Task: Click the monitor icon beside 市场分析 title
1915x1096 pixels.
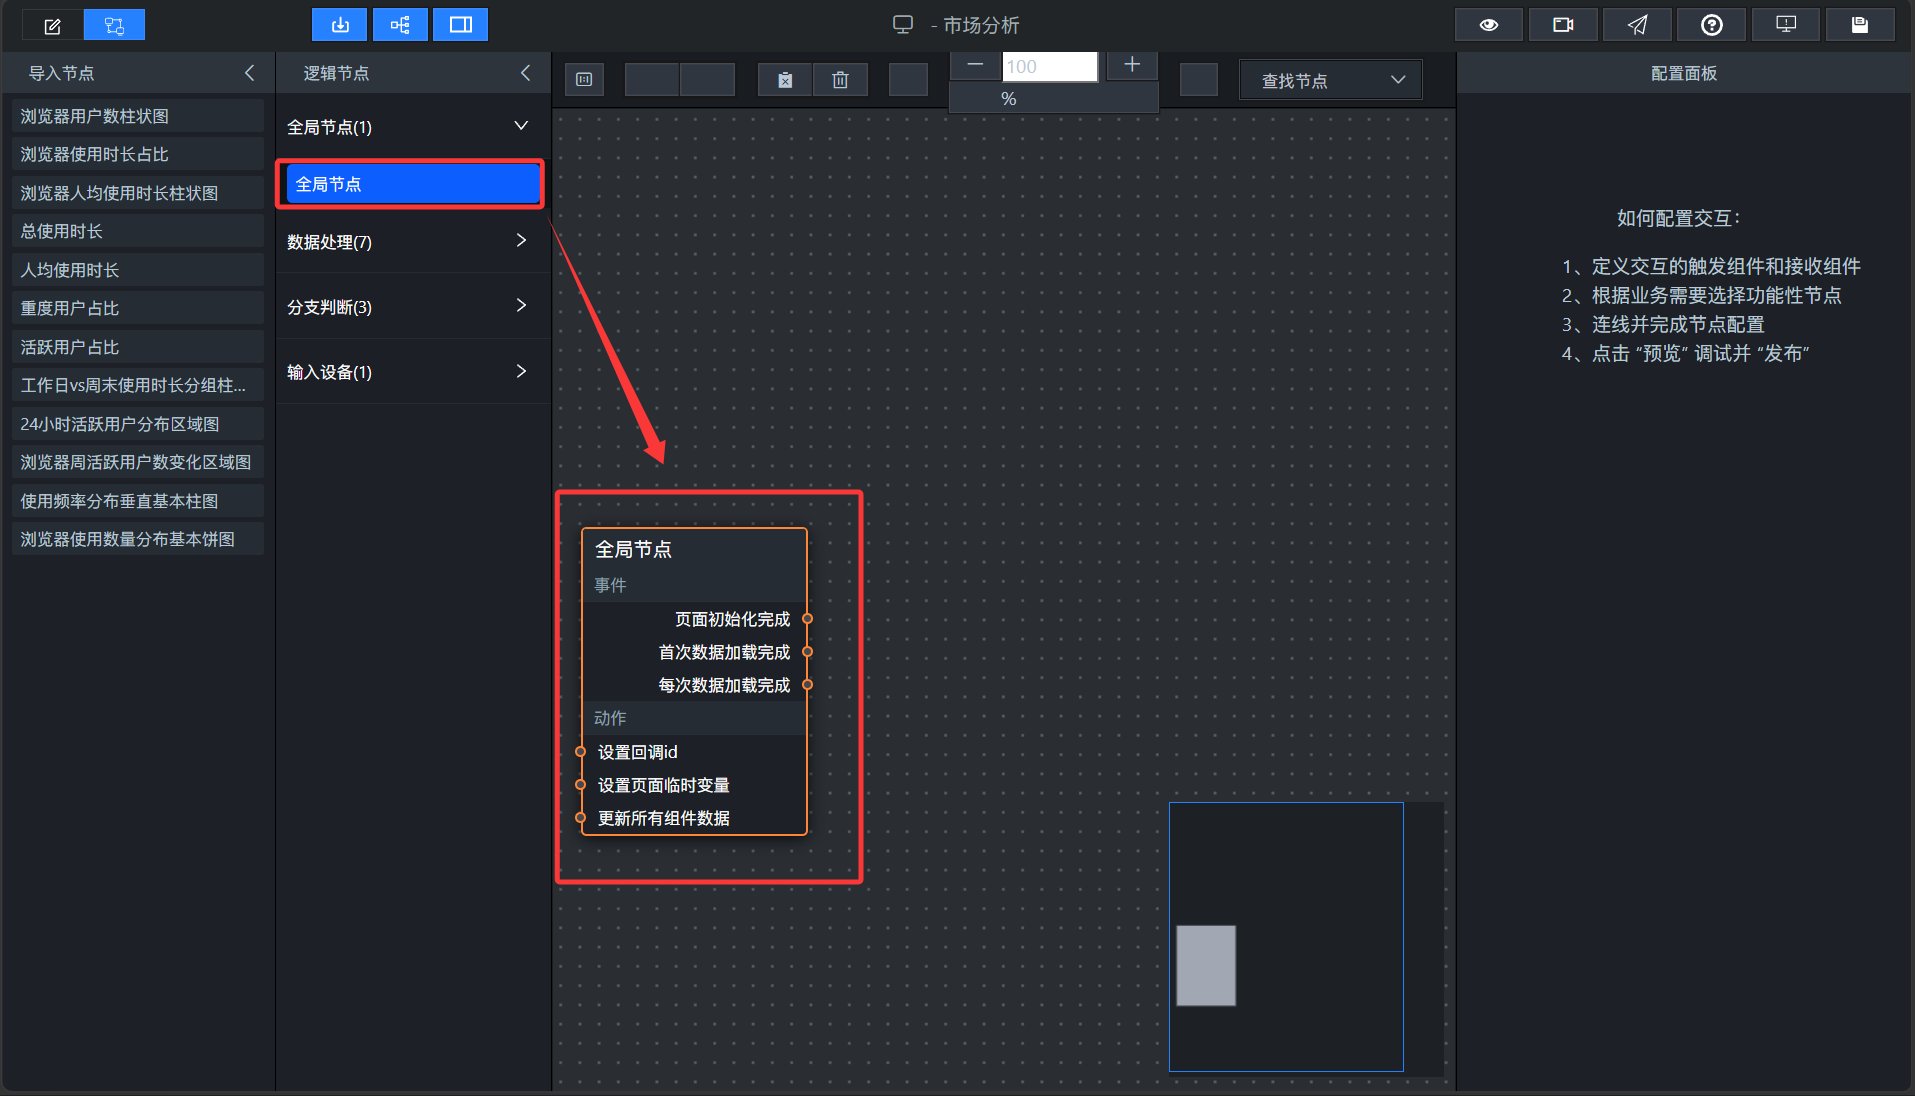Action: click(903, 25)
